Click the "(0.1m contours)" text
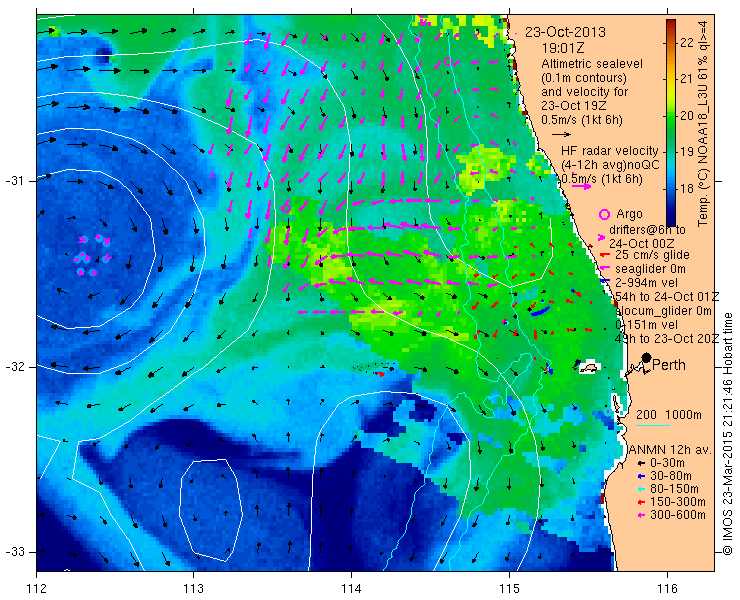Viewport: 740px width, 600px height. coord(584,78)
